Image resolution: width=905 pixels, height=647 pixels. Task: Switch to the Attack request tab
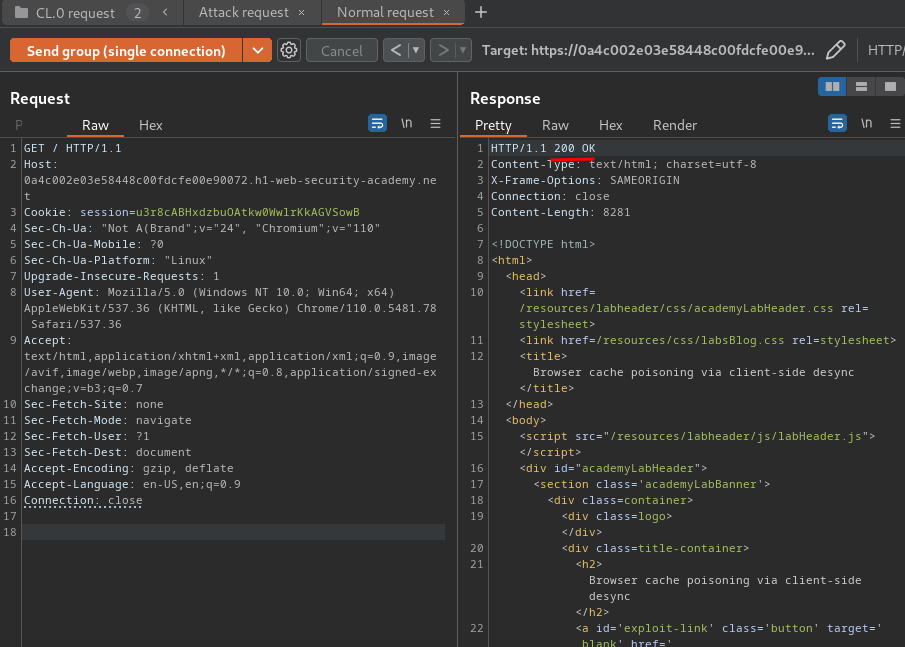click(x=244, y=12)
